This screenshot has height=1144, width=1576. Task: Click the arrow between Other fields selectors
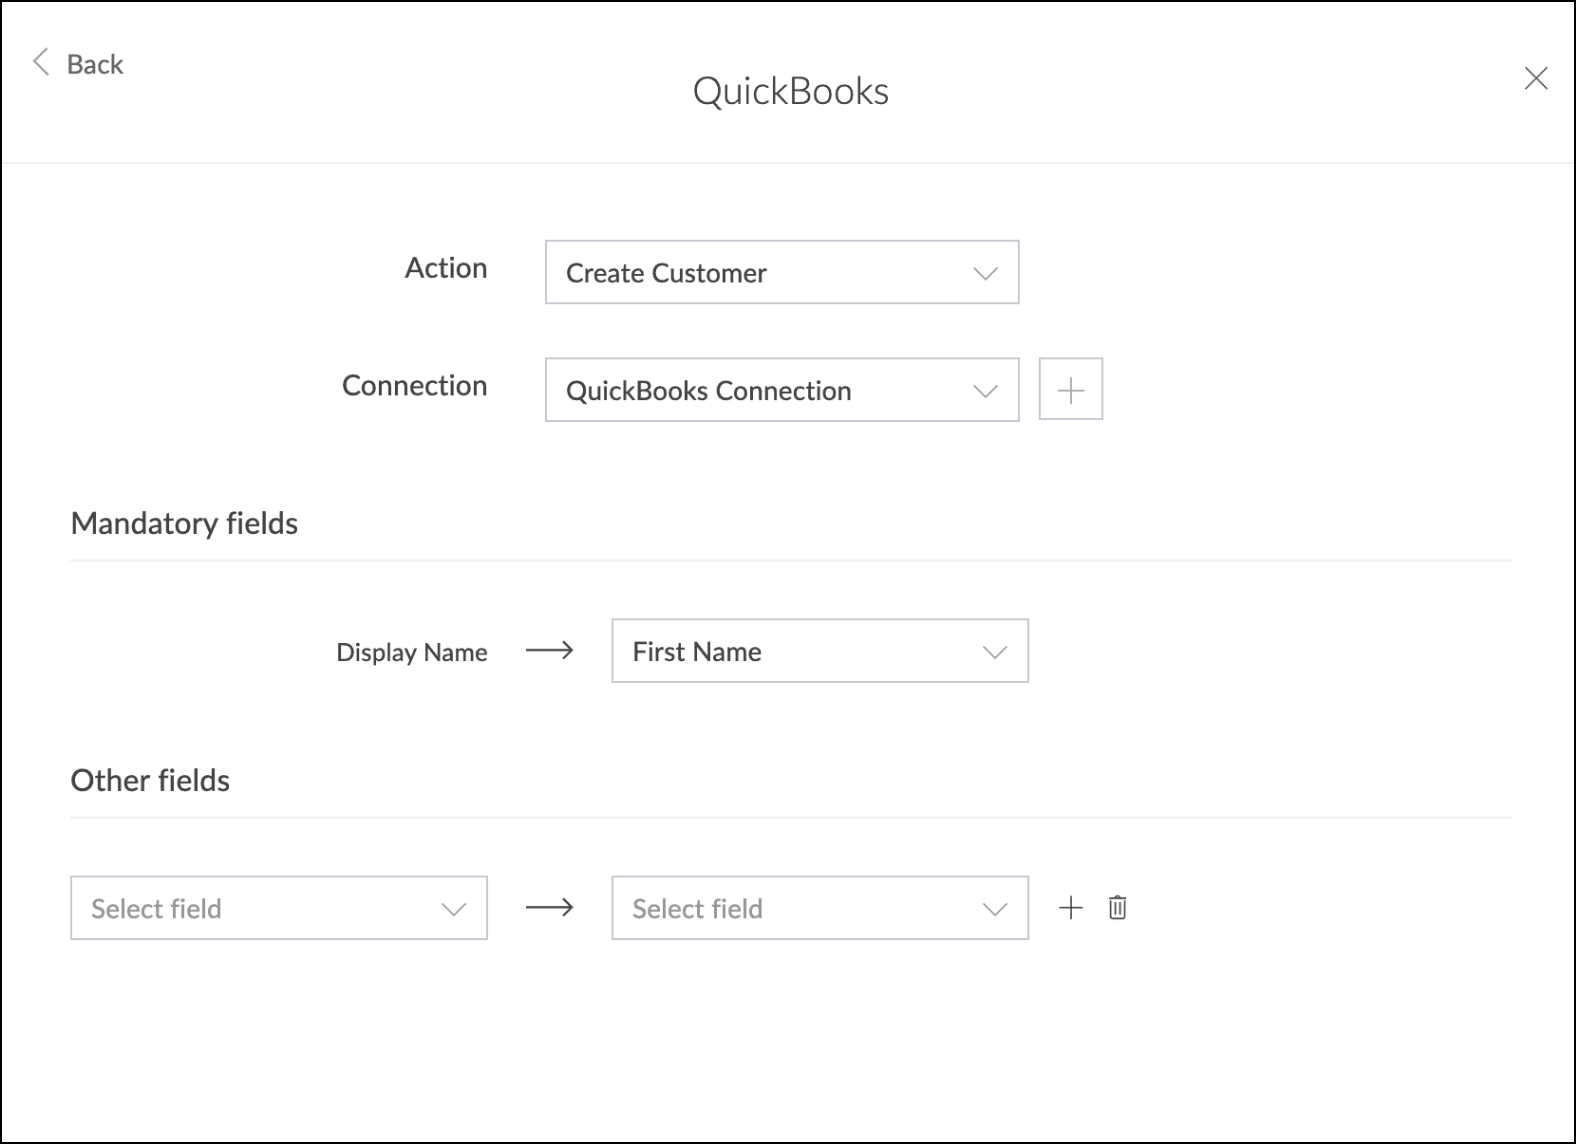pyautogui.click(x=550, y=907)
